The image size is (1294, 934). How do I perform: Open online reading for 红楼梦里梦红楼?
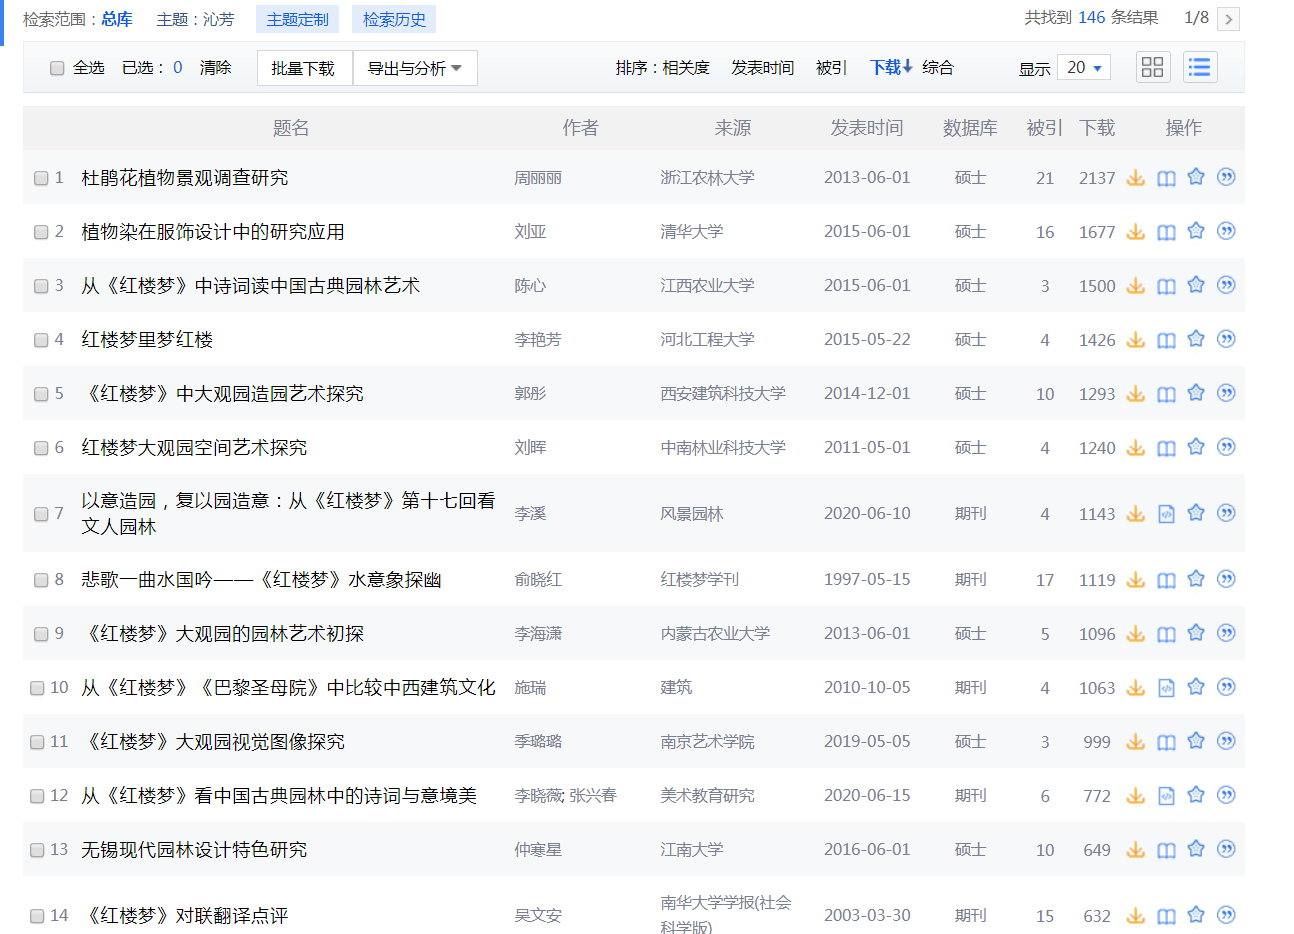click(1166, 339)
